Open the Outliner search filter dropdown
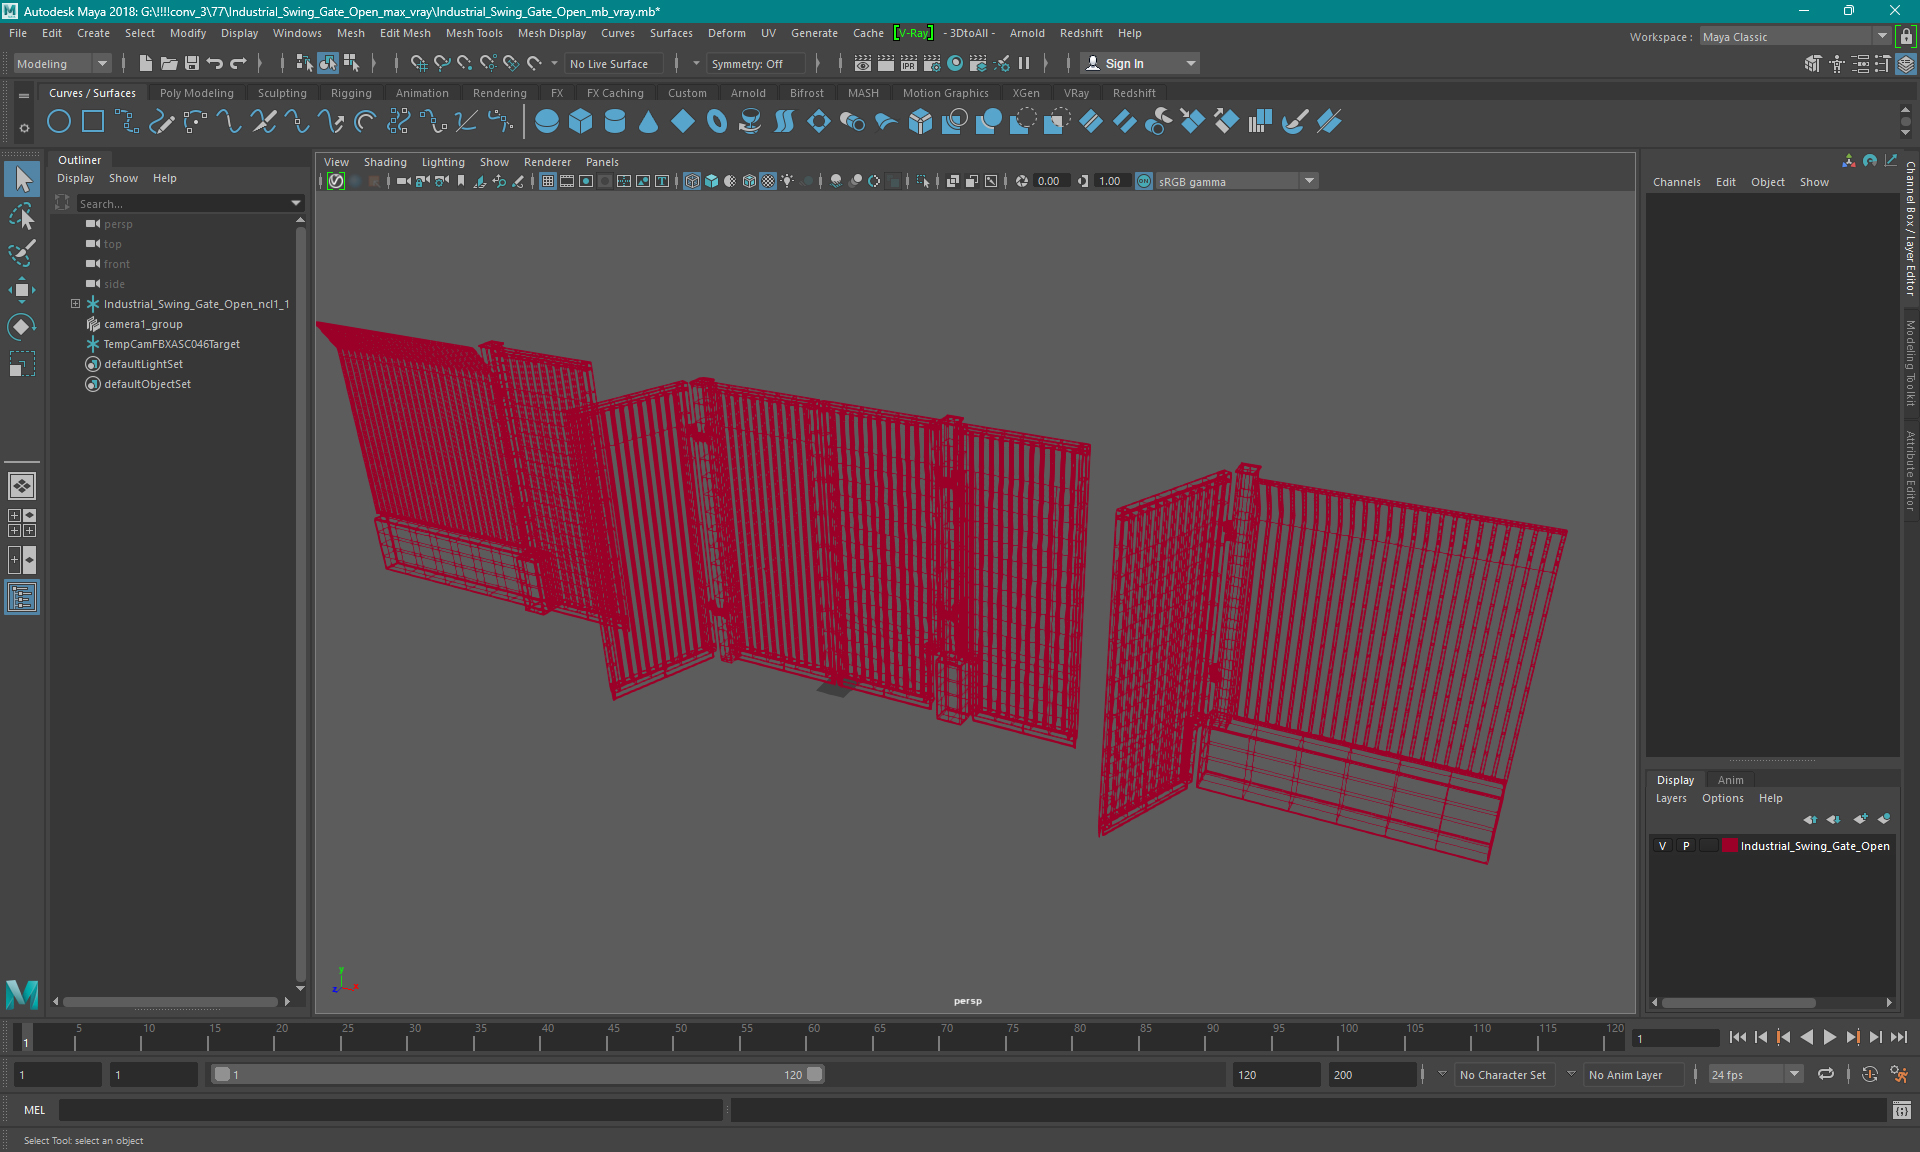This screenshot has height=1152, width=1920. coord(296,203)
